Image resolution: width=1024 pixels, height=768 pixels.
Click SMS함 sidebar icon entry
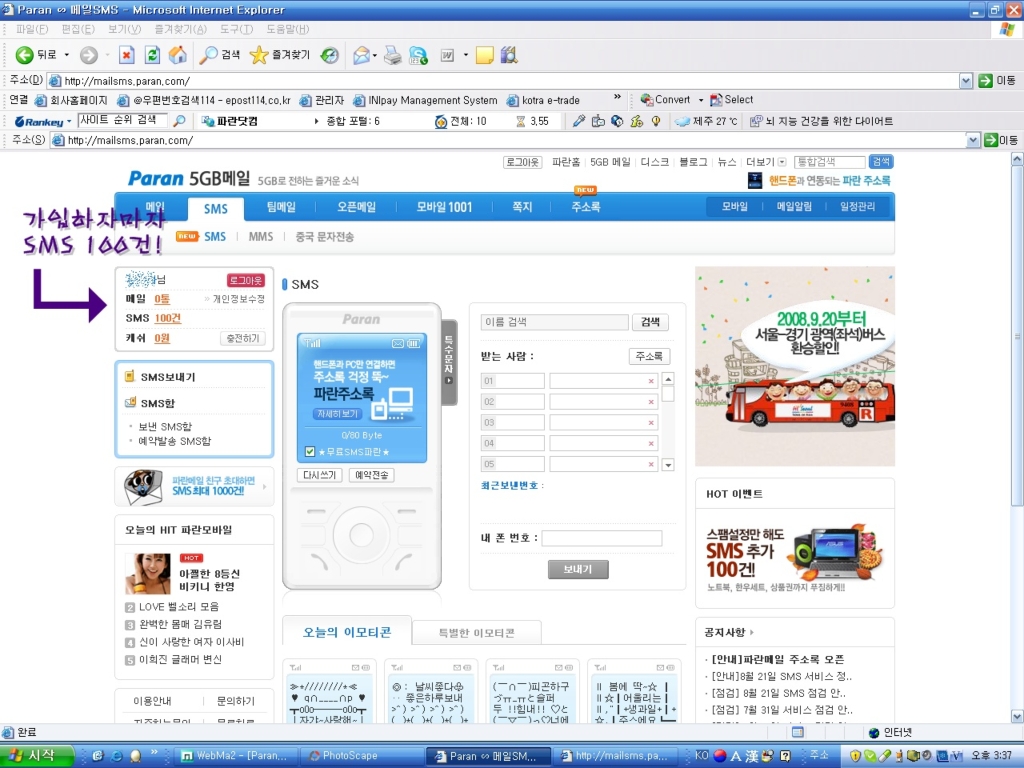[x=150, y=403]
